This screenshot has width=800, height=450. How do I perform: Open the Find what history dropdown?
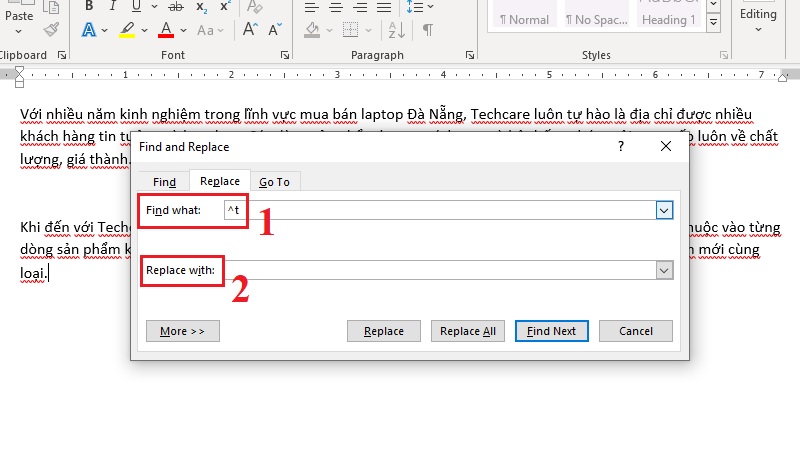pyautogui.click(x=664, y=210)
